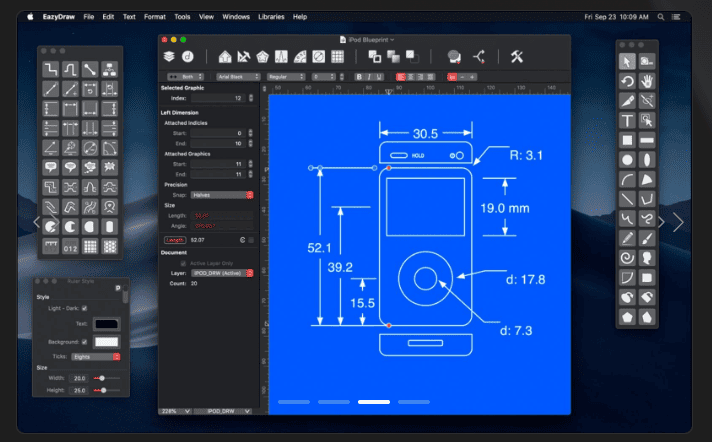This screenshot has height=442, width=712.
Task: Open the Format menu
Action: click(x=155, y=17)
